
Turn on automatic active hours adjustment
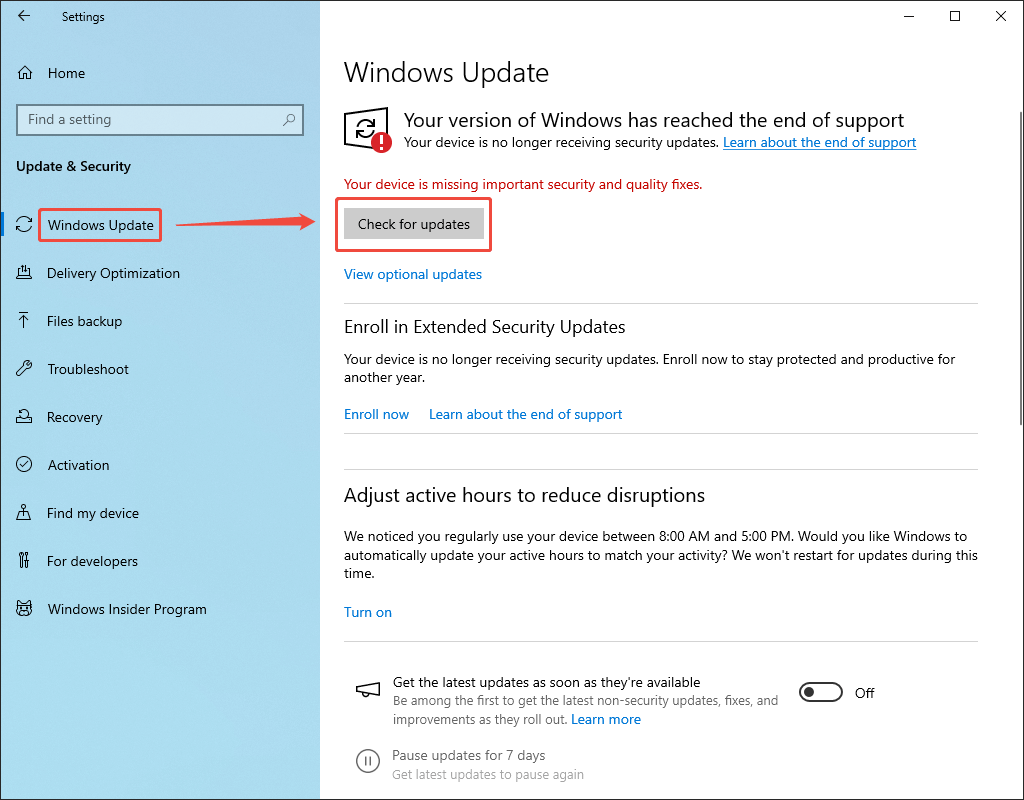367,611
